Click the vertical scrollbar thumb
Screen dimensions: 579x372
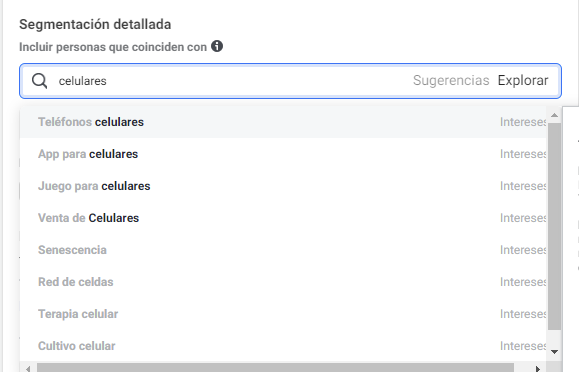pyautogui.click(x=554, y=226)
